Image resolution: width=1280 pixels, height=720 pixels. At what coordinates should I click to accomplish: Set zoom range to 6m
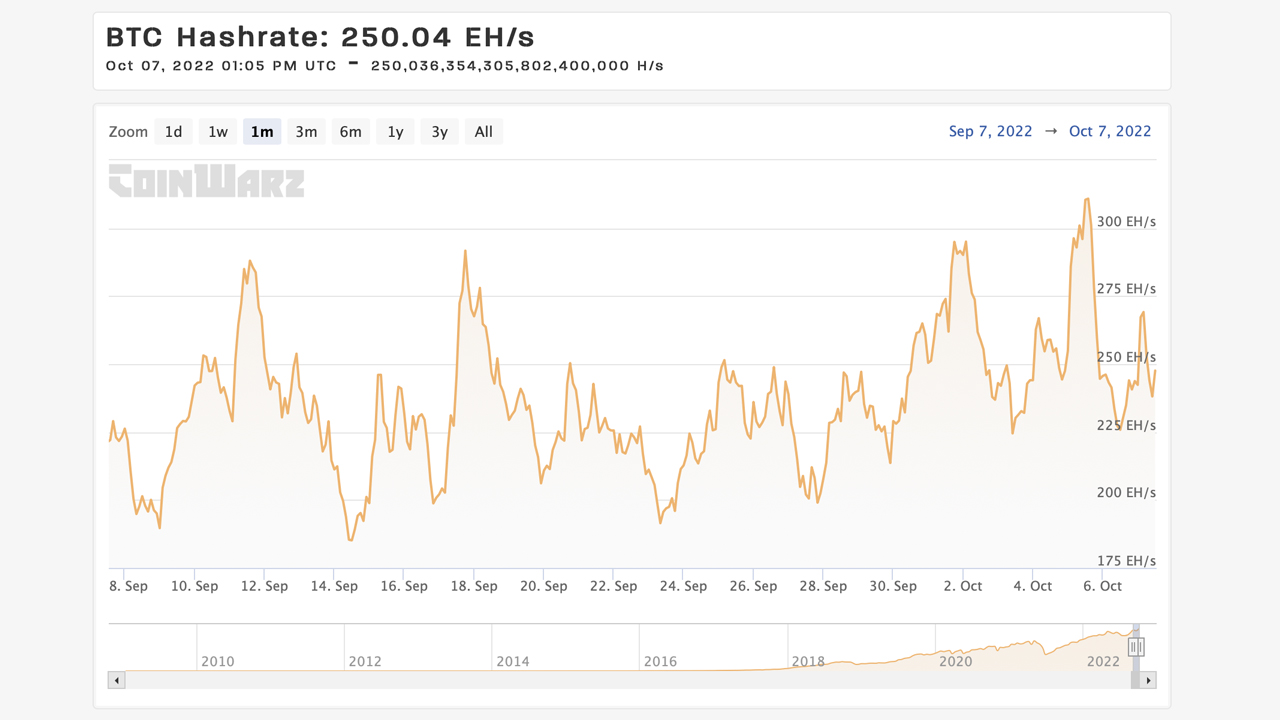click(x=351, y=132)
